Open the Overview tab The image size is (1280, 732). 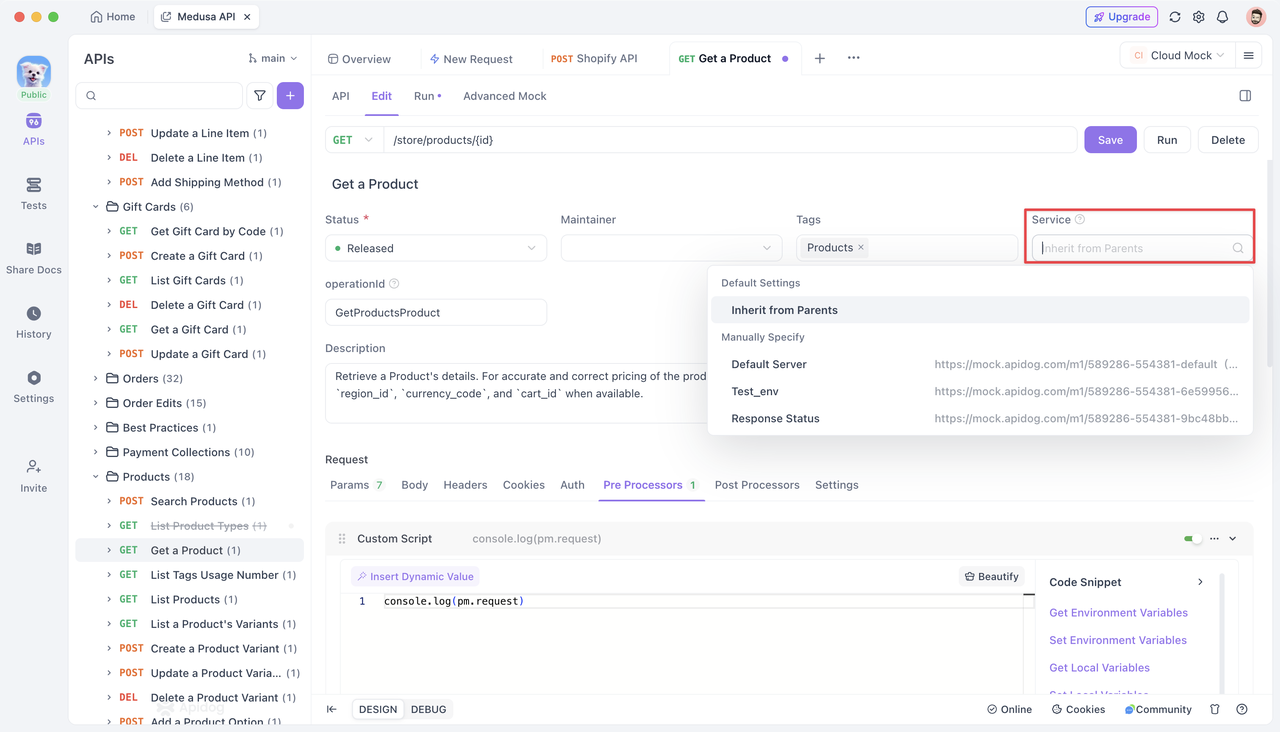(359, 59)
